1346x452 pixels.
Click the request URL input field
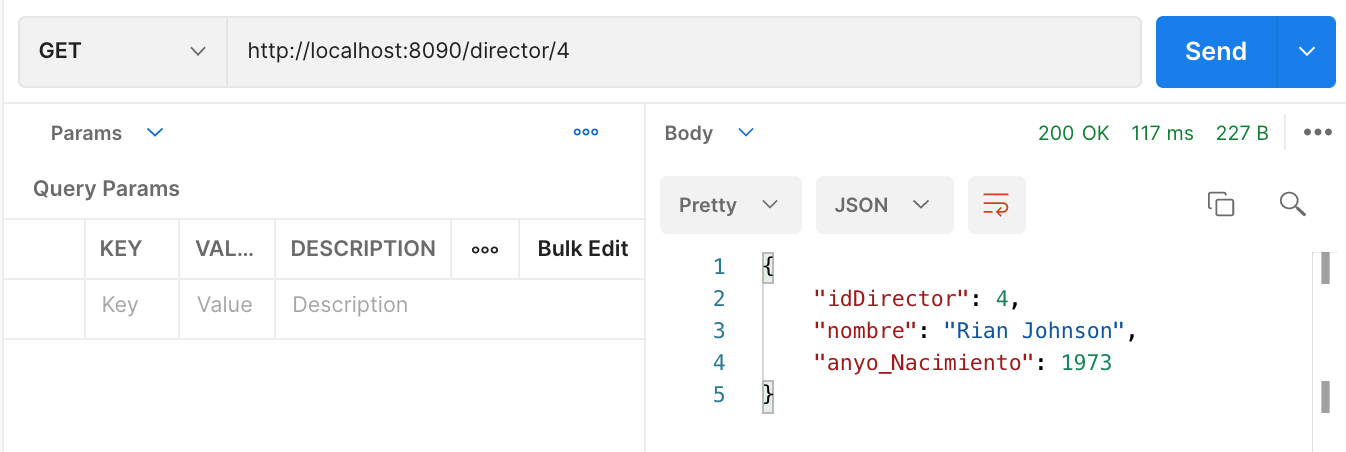(x=684, y=51)
